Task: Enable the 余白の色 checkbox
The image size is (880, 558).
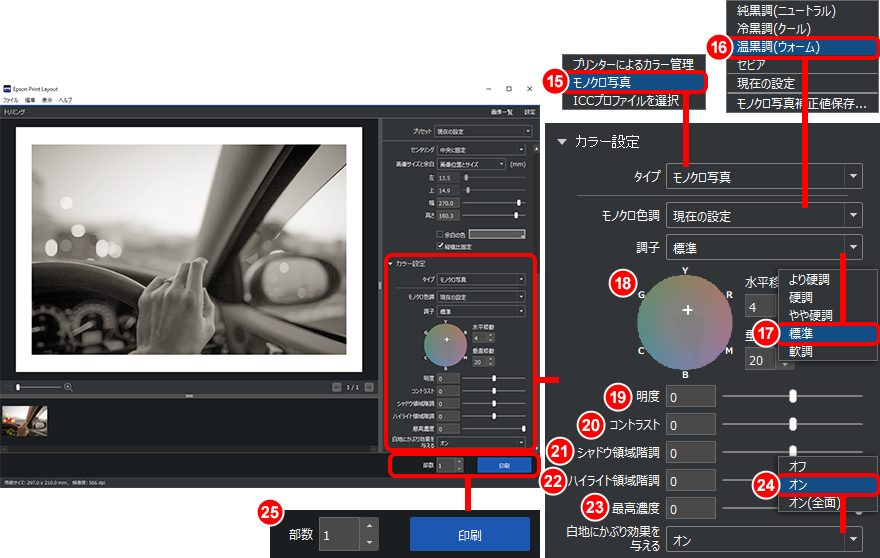Action: (439, 233)
